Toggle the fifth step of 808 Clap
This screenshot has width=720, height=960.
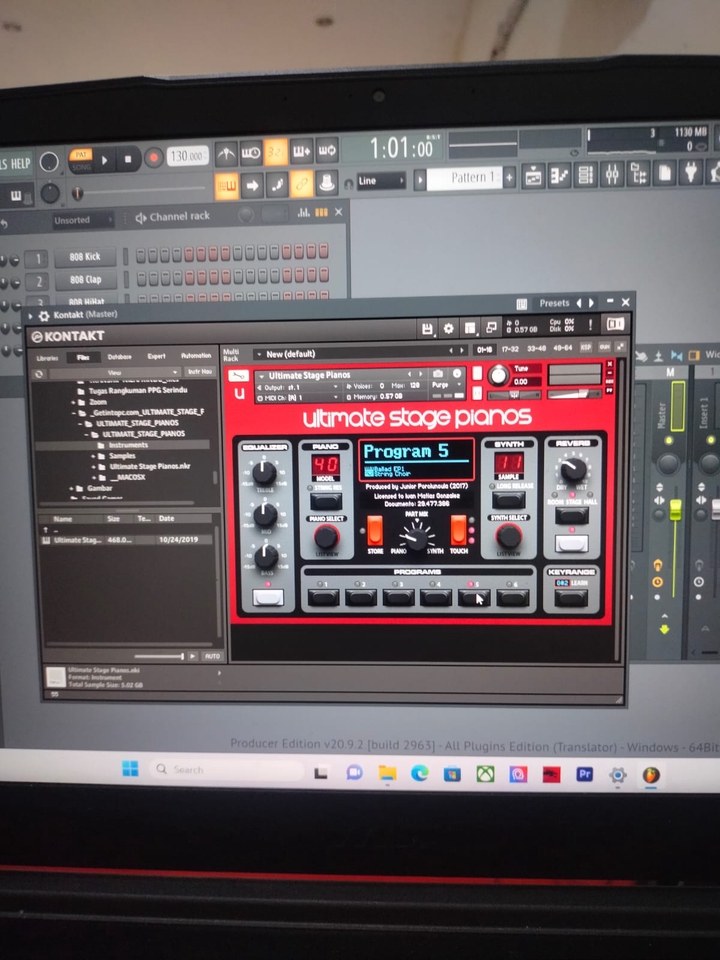189,277
